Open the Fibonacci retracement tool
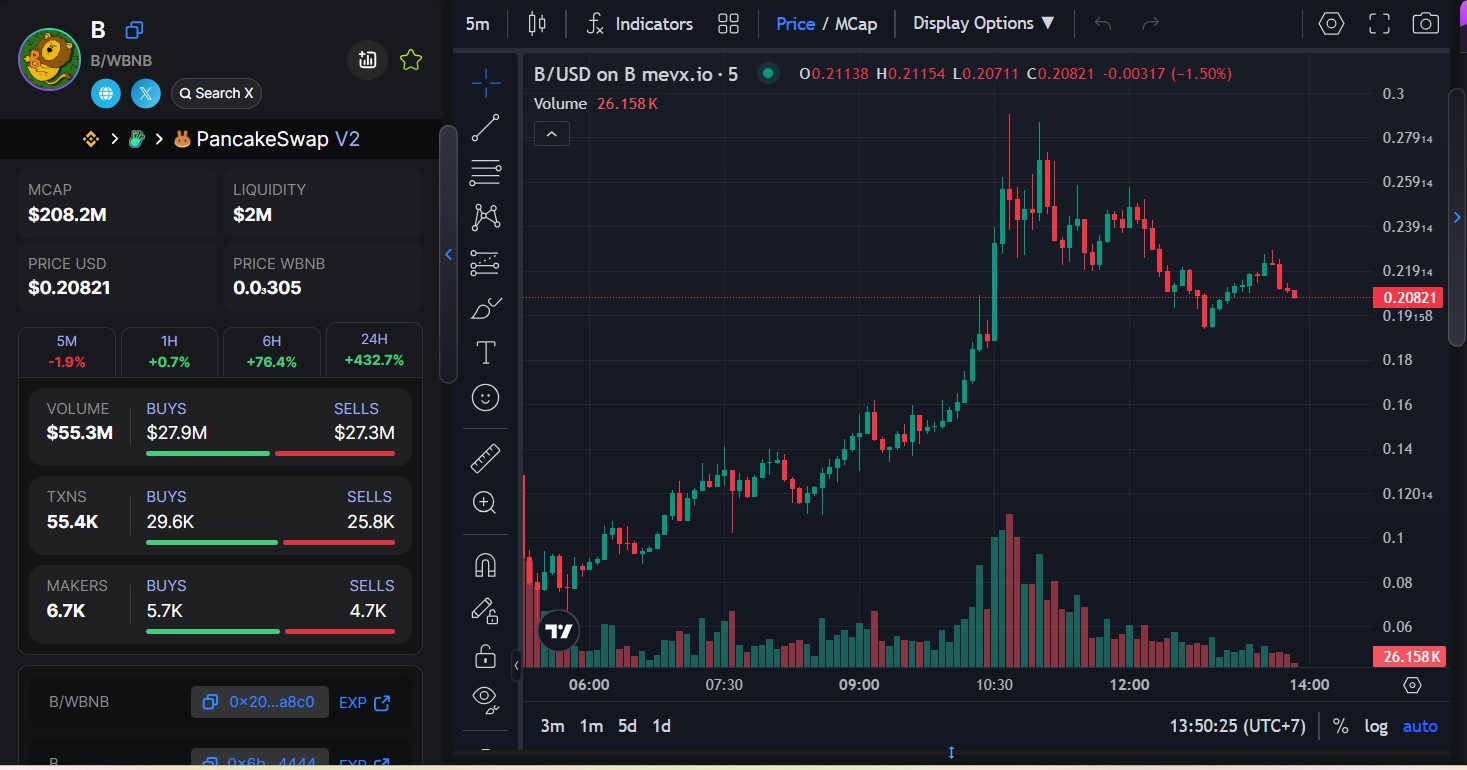Viewport: 1467px width, 770px height. pos(485,172)
